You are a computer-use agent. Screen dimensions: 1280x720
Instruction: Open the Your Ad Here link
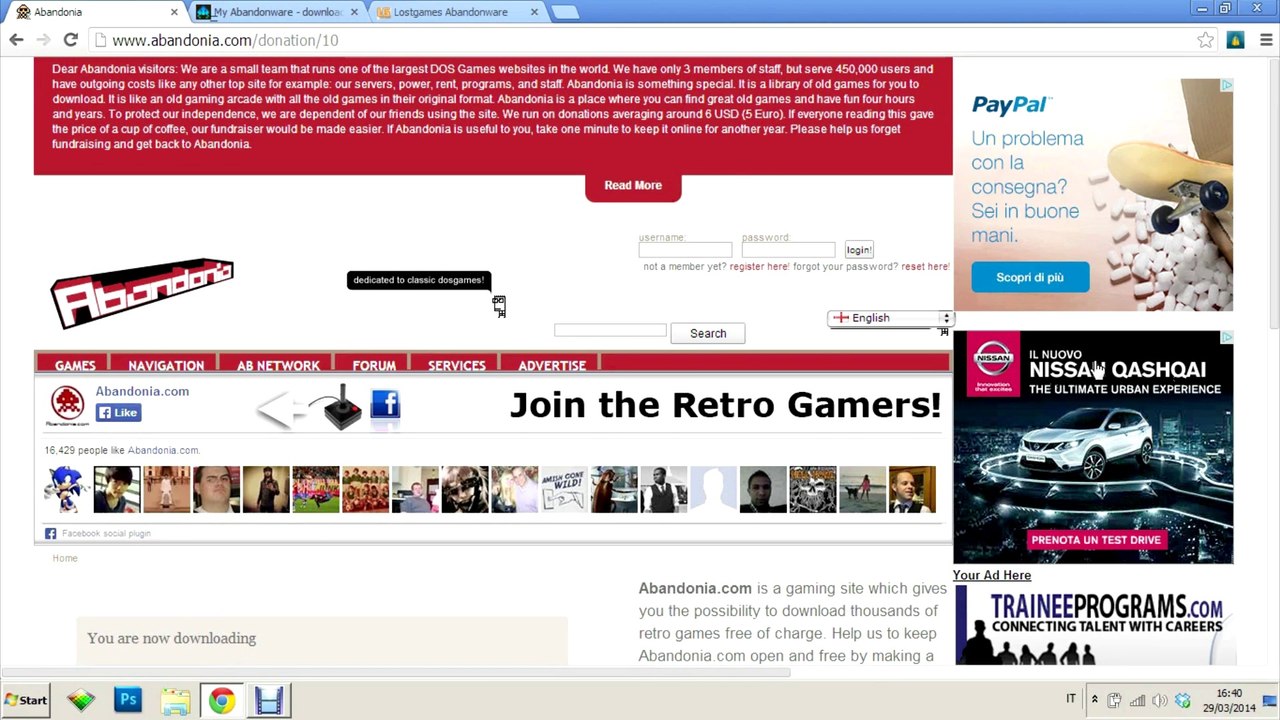991,575
